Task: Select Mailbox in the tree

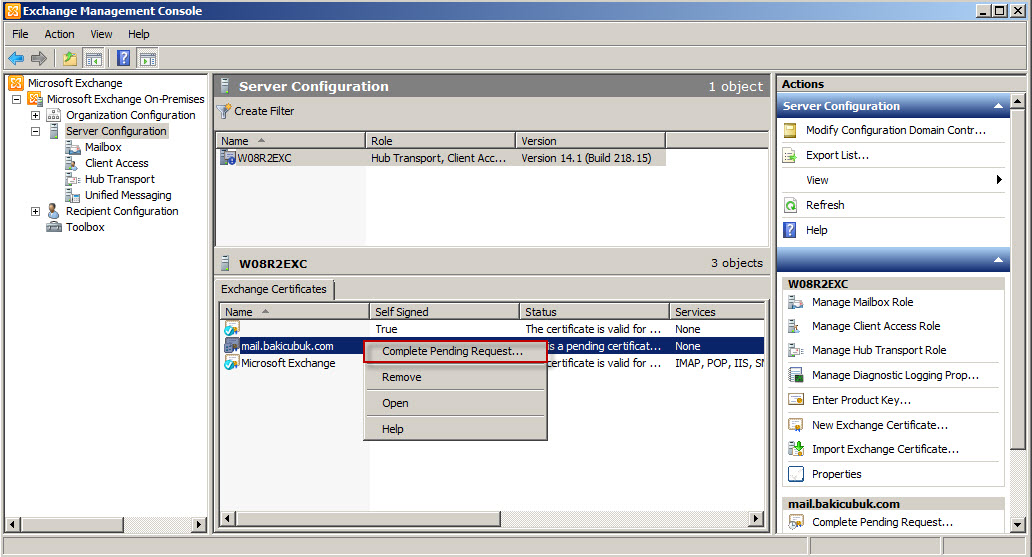Action: (103, 147)
